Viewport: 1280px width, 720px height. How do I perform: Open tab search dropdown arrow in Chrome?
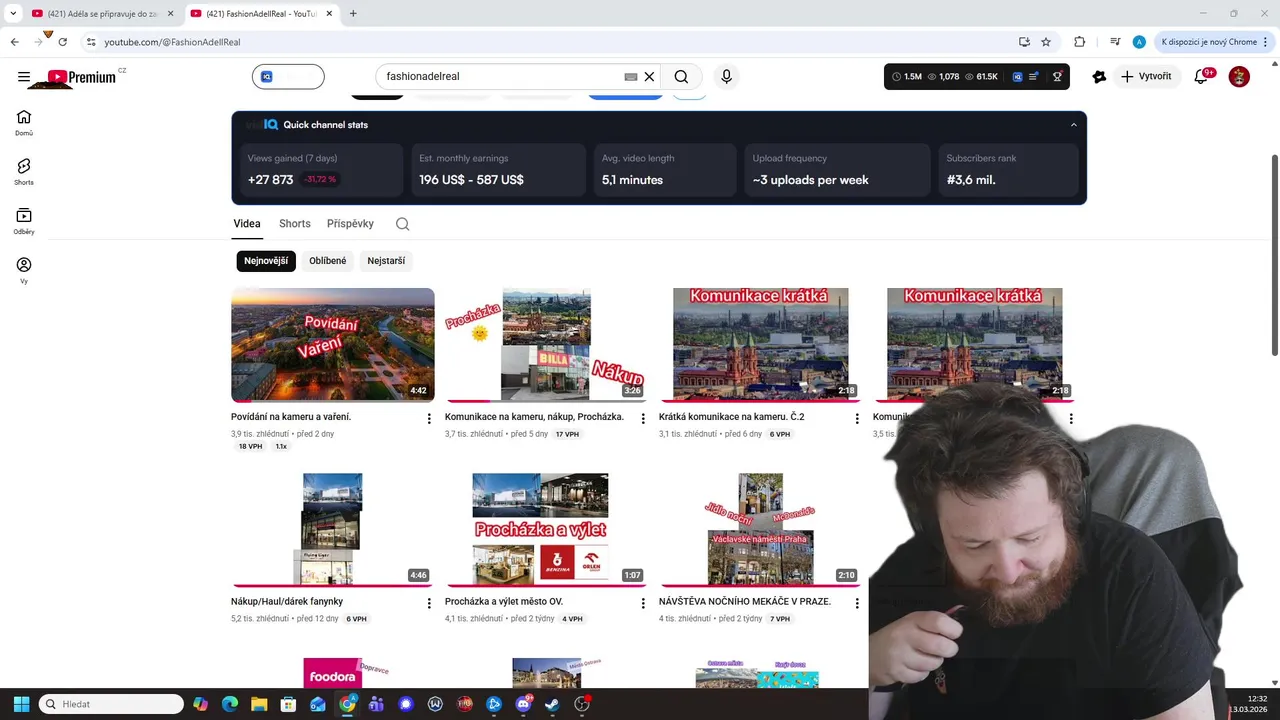(x=13, y=13)
